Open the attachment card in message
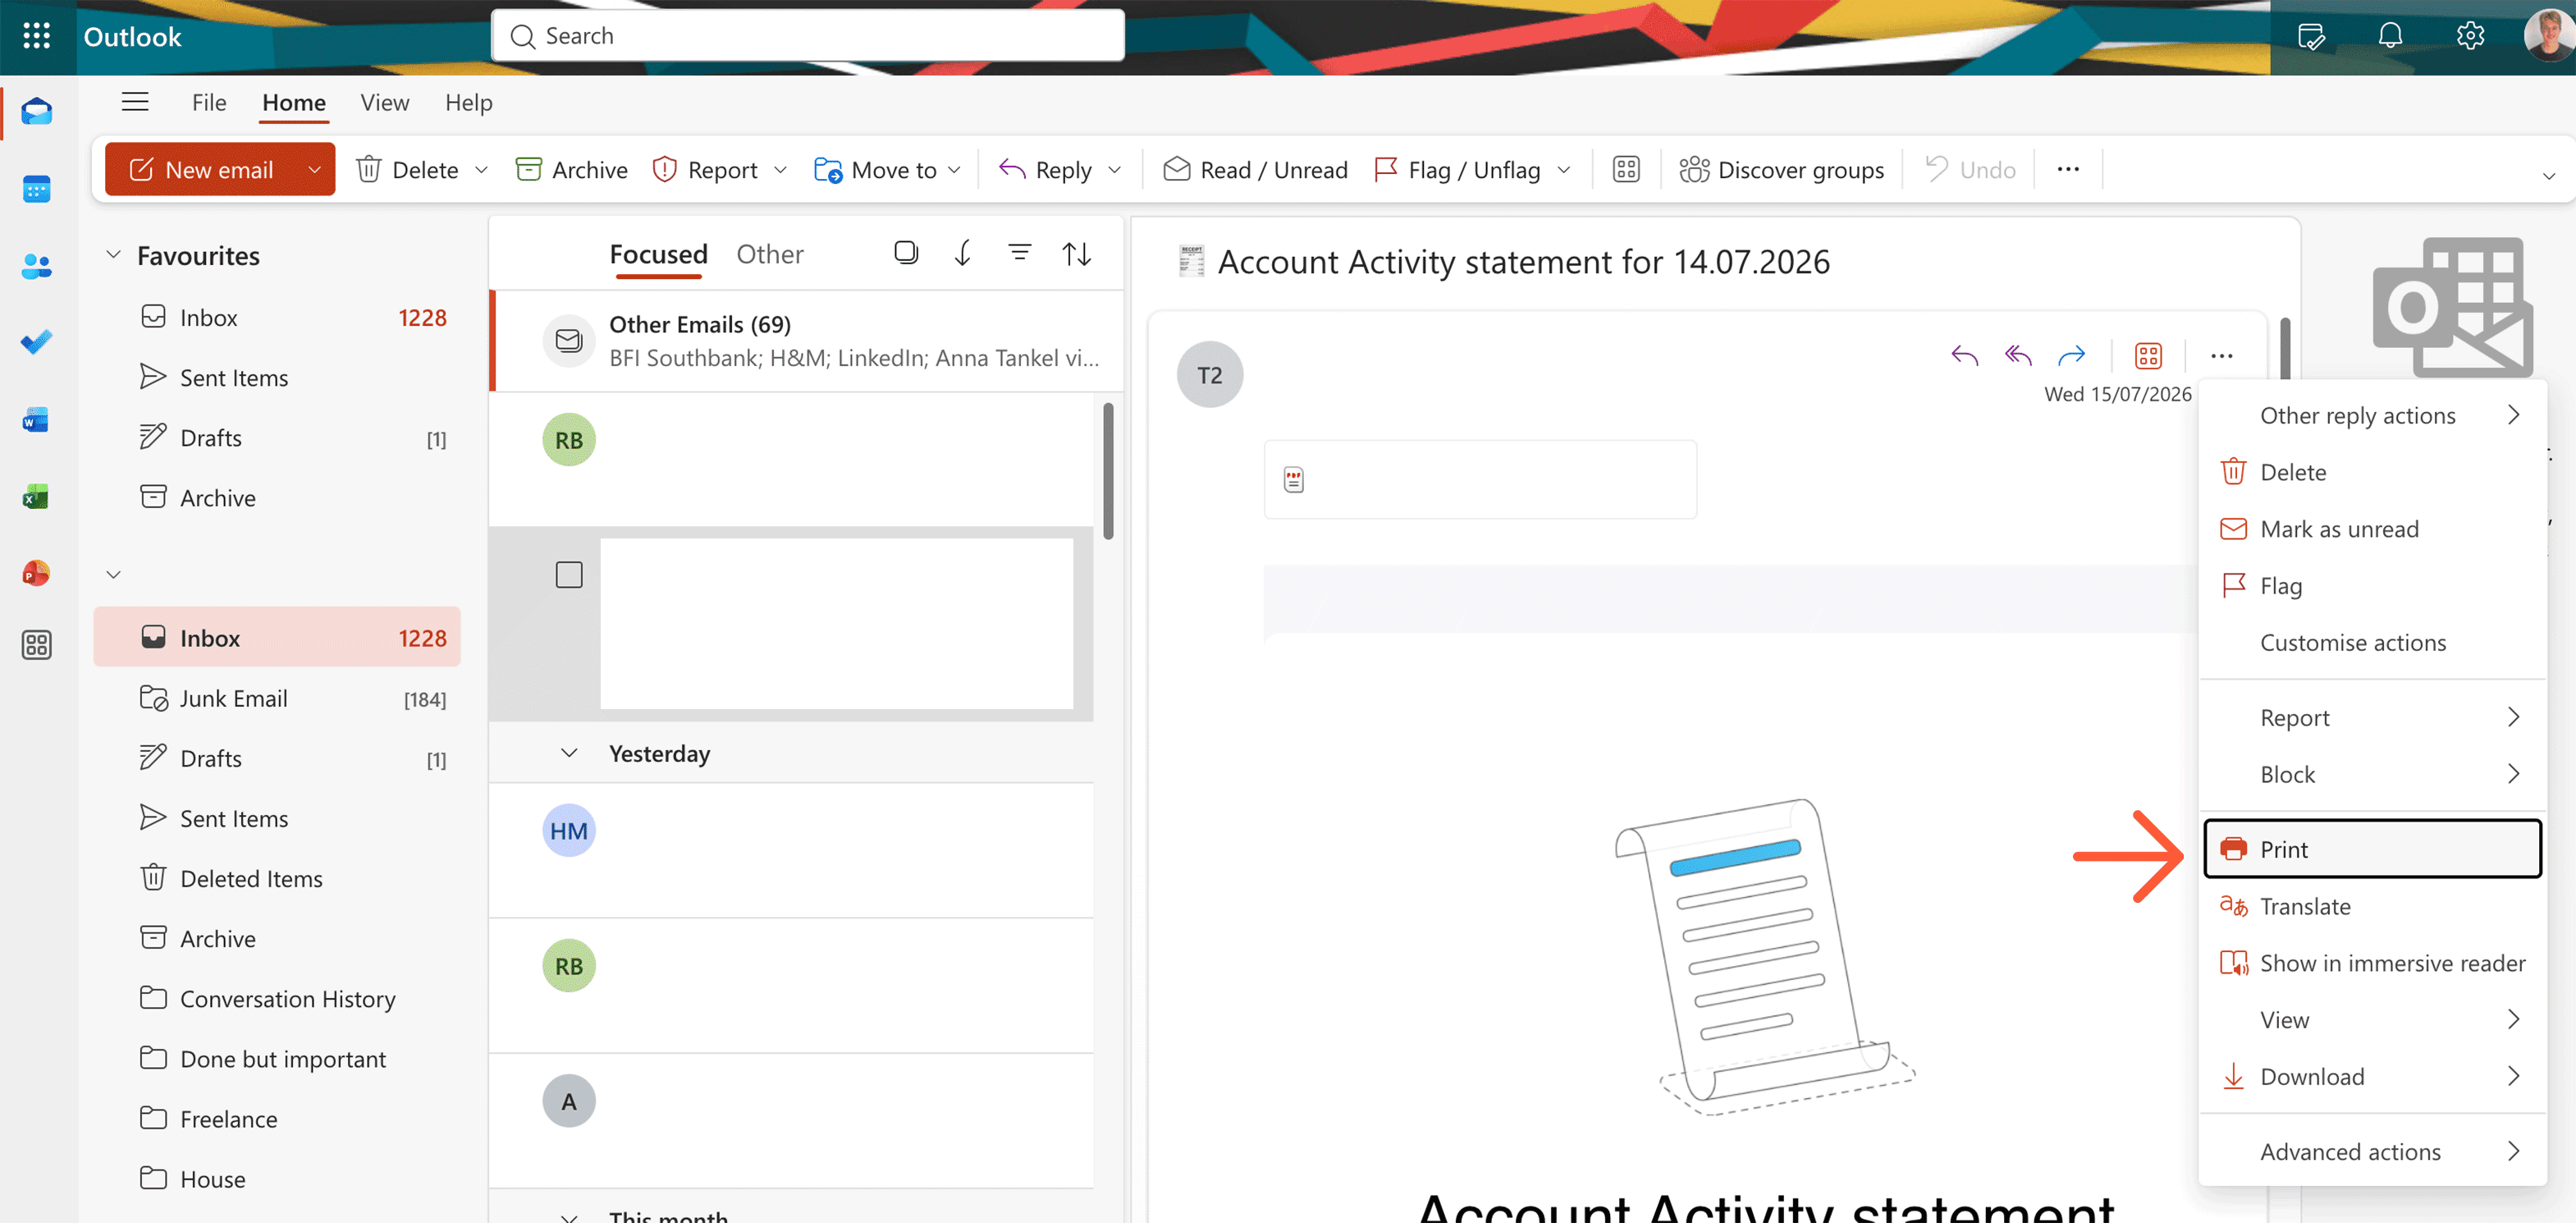2576x1223 pixels. point(1480,479)
